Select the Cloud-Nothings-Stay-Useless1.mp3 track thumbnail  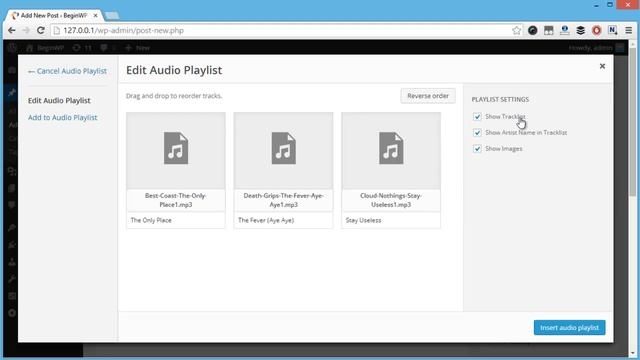[391, 151]
